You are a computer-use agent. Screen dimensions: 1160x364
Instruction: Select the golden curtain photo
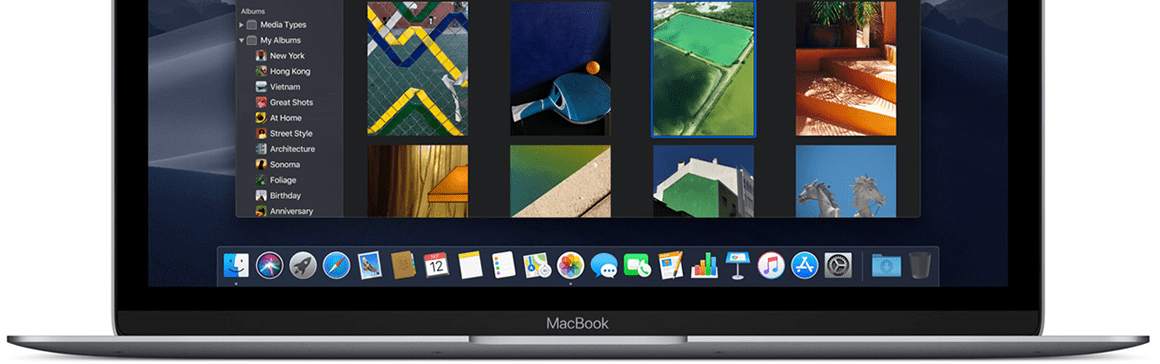coord(418,181)
